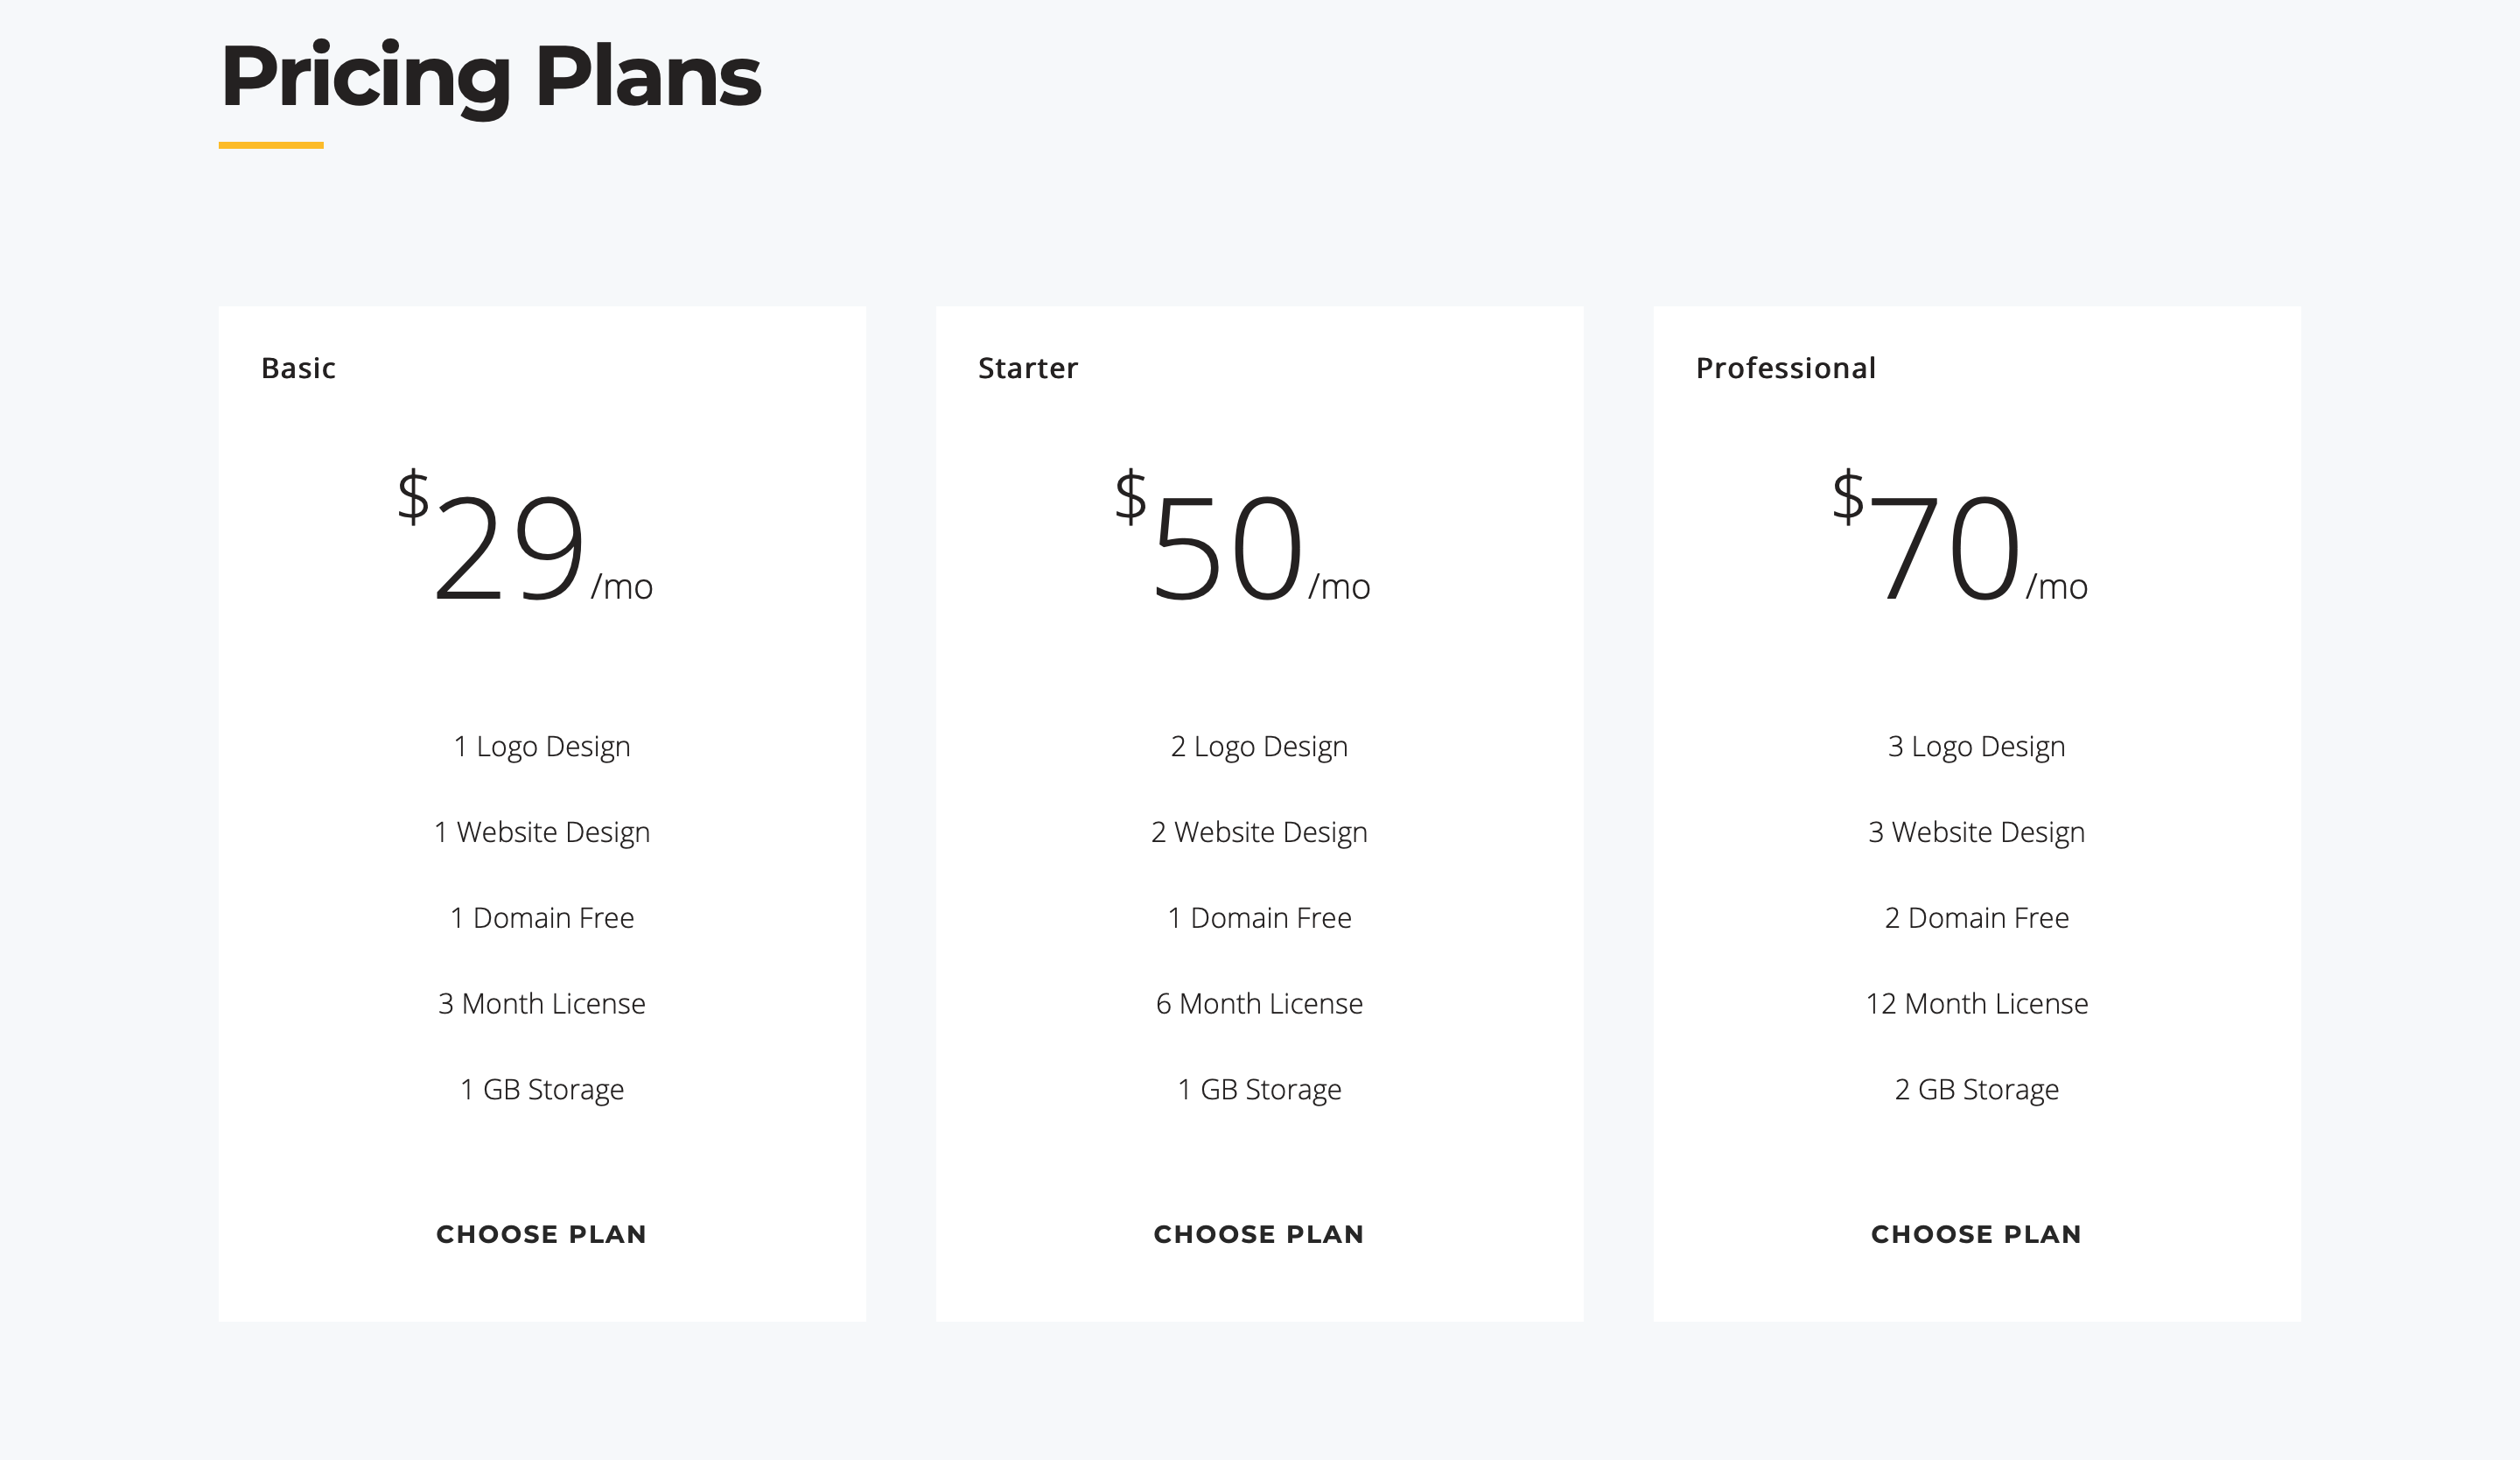This screenshot has width=2520, height=1460.
Task: Click the yellow underline below the heading
Action: (271, 145)
